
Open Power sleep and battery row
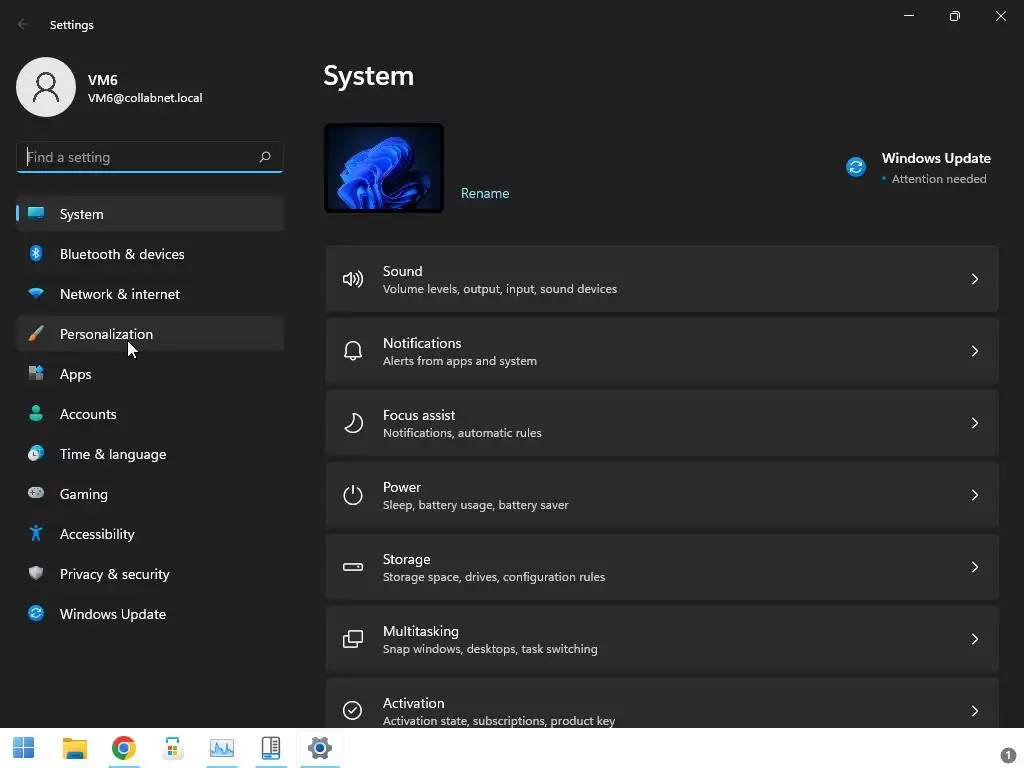tap(662, 495)
